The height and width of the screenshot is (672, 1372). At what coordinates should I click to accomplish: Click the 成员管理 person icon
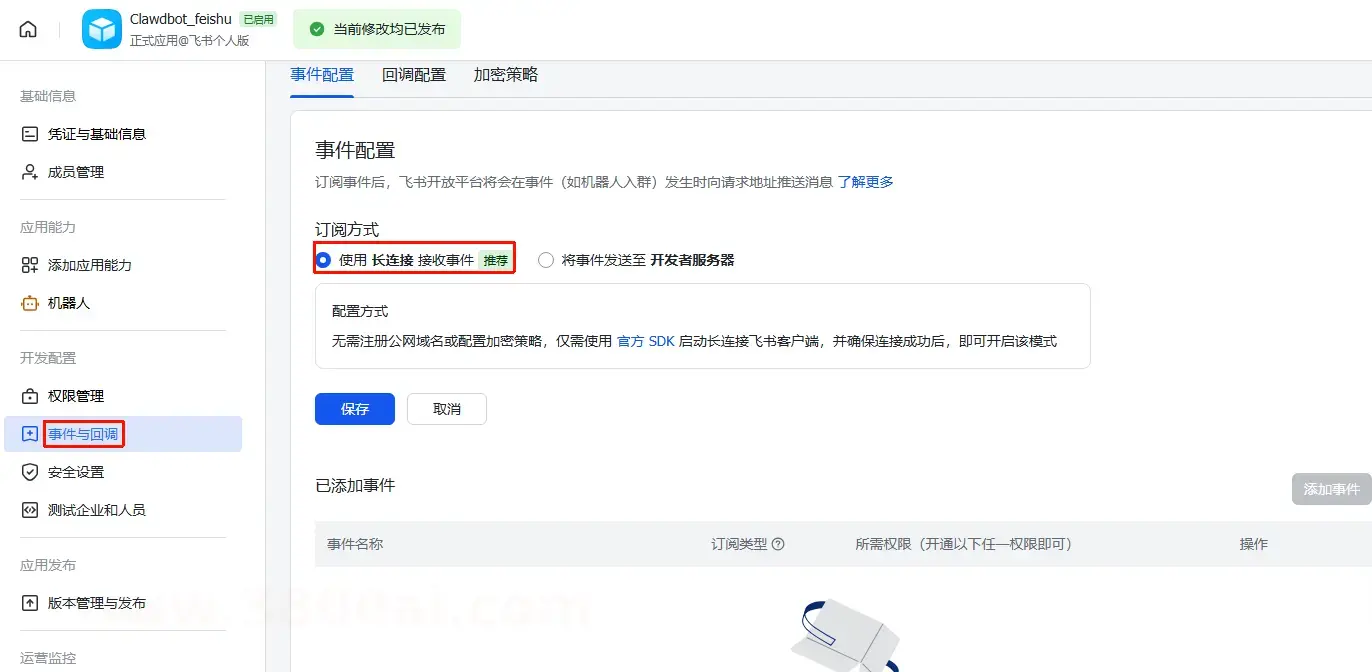click(x=30, y=172)
